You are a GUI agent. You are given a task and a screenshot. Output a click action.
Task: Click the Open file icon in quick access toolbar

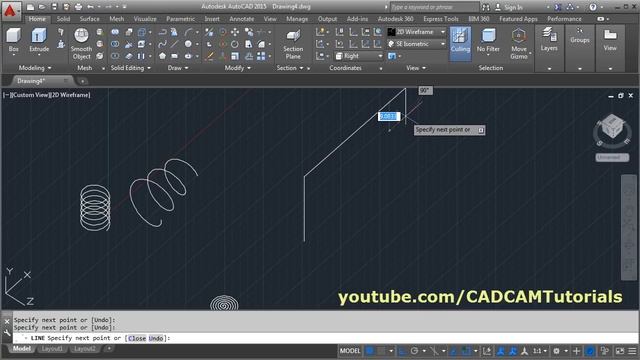pos(42,7)
